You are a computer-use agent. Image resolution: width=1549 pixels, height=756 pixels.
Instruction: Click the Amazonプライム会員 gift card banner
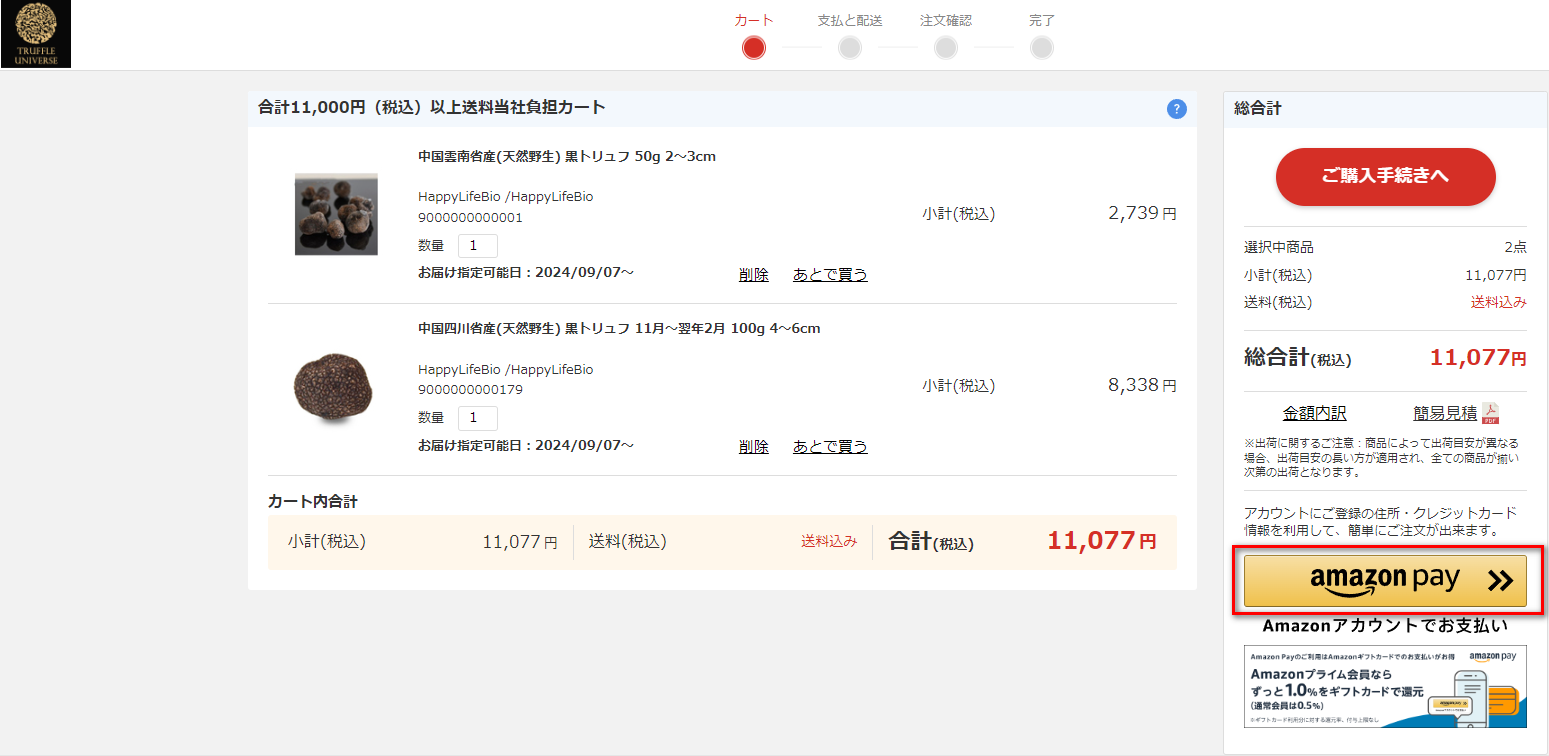tap(1385, 686)
